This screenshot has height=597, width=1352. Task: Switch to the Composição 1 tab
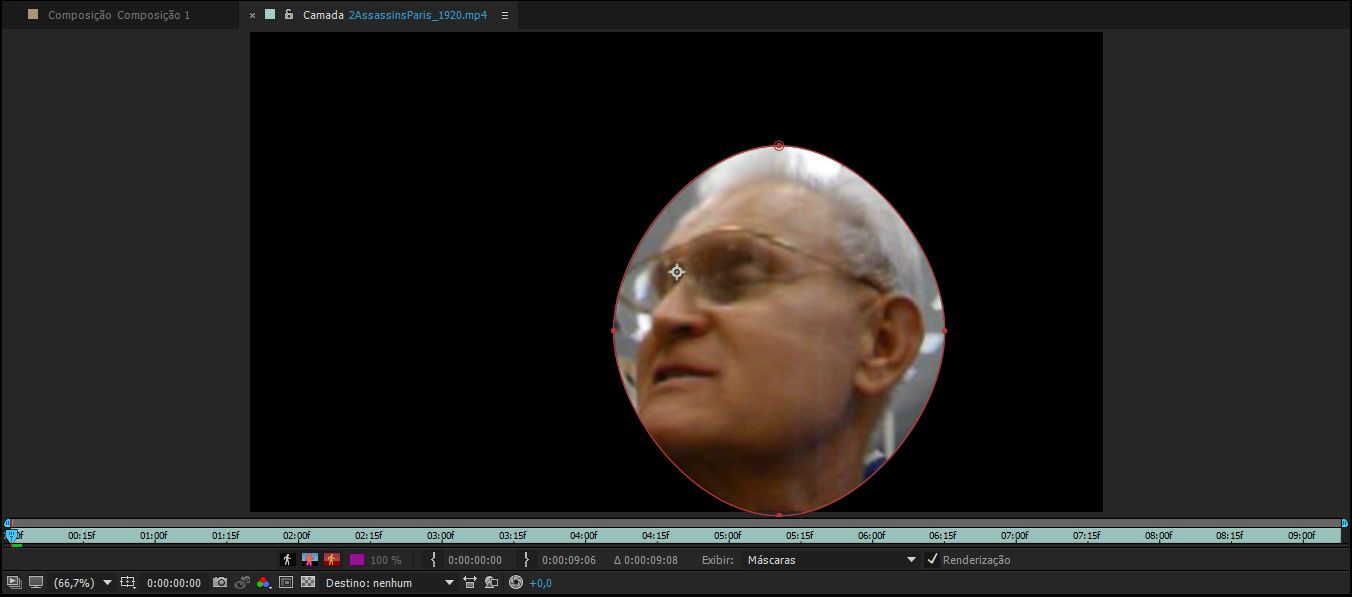point(119,15)
